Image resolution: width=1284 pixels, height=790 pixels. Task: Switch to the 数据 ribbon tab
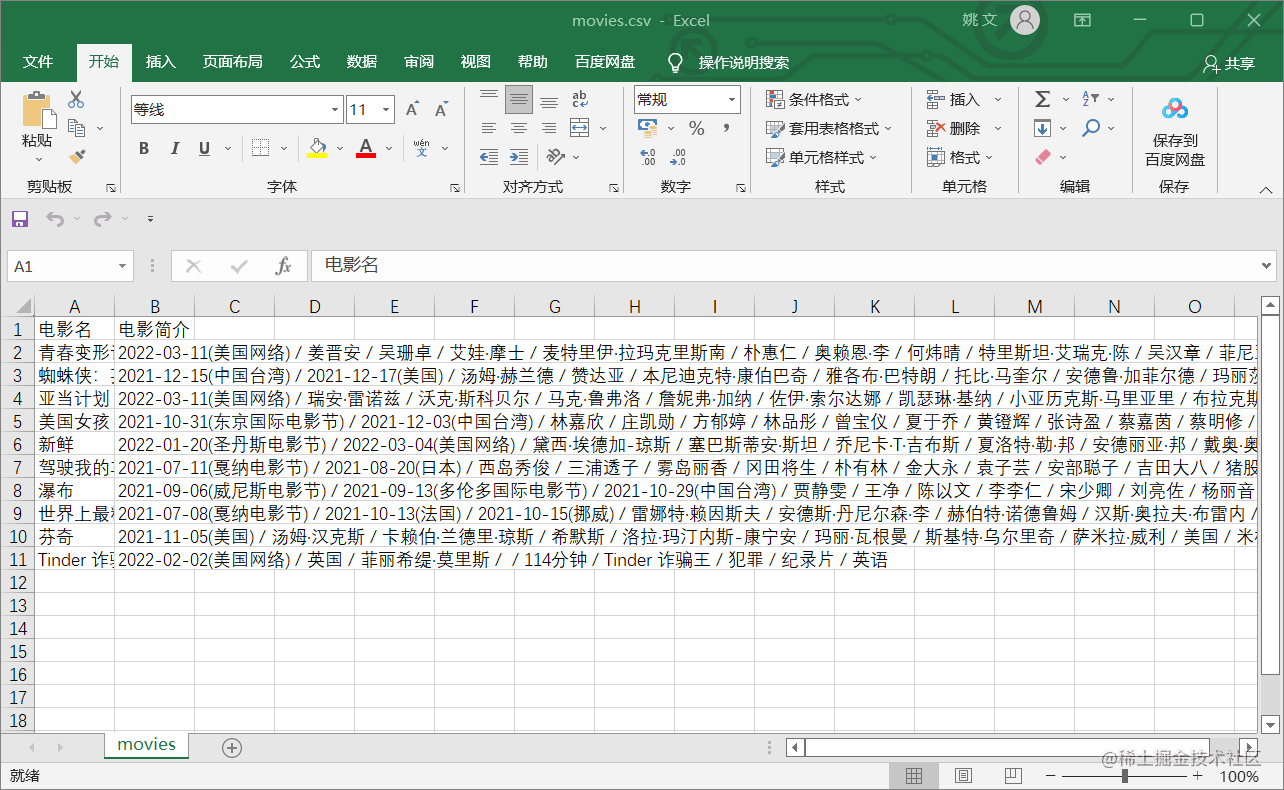(x=361, y=62)
